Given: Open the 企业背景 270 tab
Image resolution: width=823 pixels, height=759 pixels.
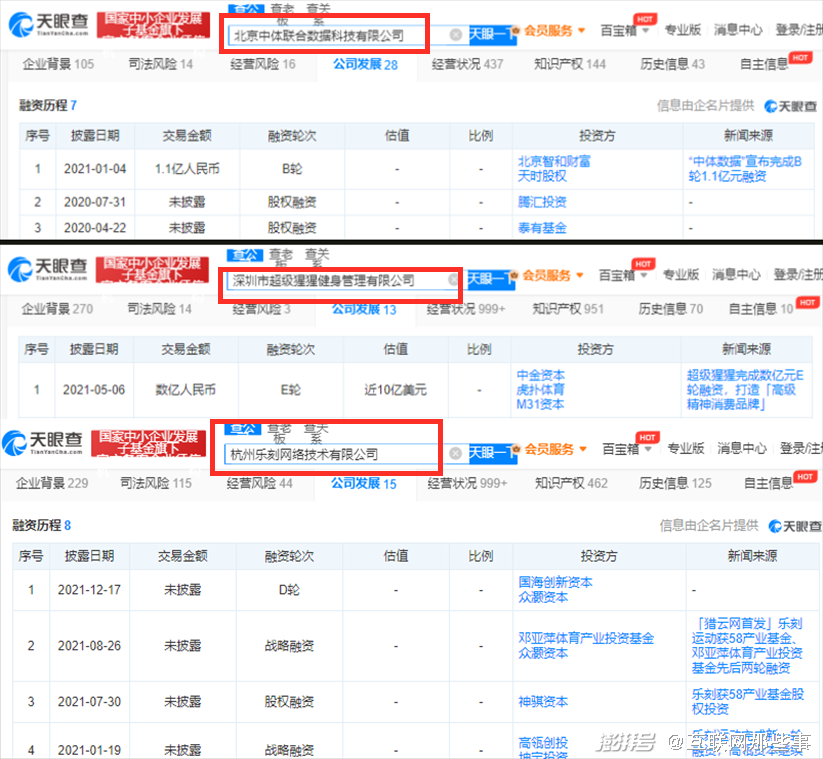Looking at the screenshot, I should click(x=57, y=309).
